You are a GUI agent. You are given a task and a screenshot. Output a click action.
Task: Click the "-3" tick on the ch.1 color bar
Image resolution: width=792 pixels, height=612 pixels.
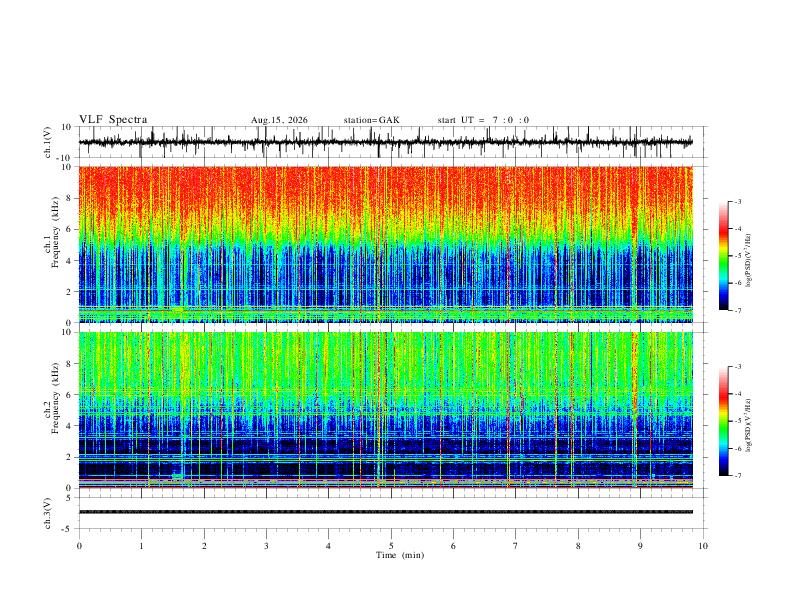(x=737, y=201)
